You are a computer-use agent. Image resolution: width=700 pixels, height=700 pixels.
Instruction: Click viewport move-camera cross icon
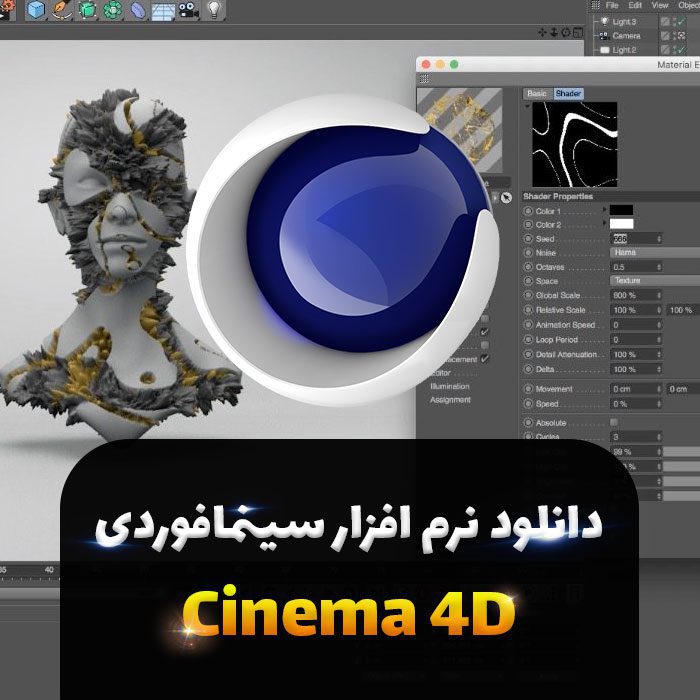[542, 32]
